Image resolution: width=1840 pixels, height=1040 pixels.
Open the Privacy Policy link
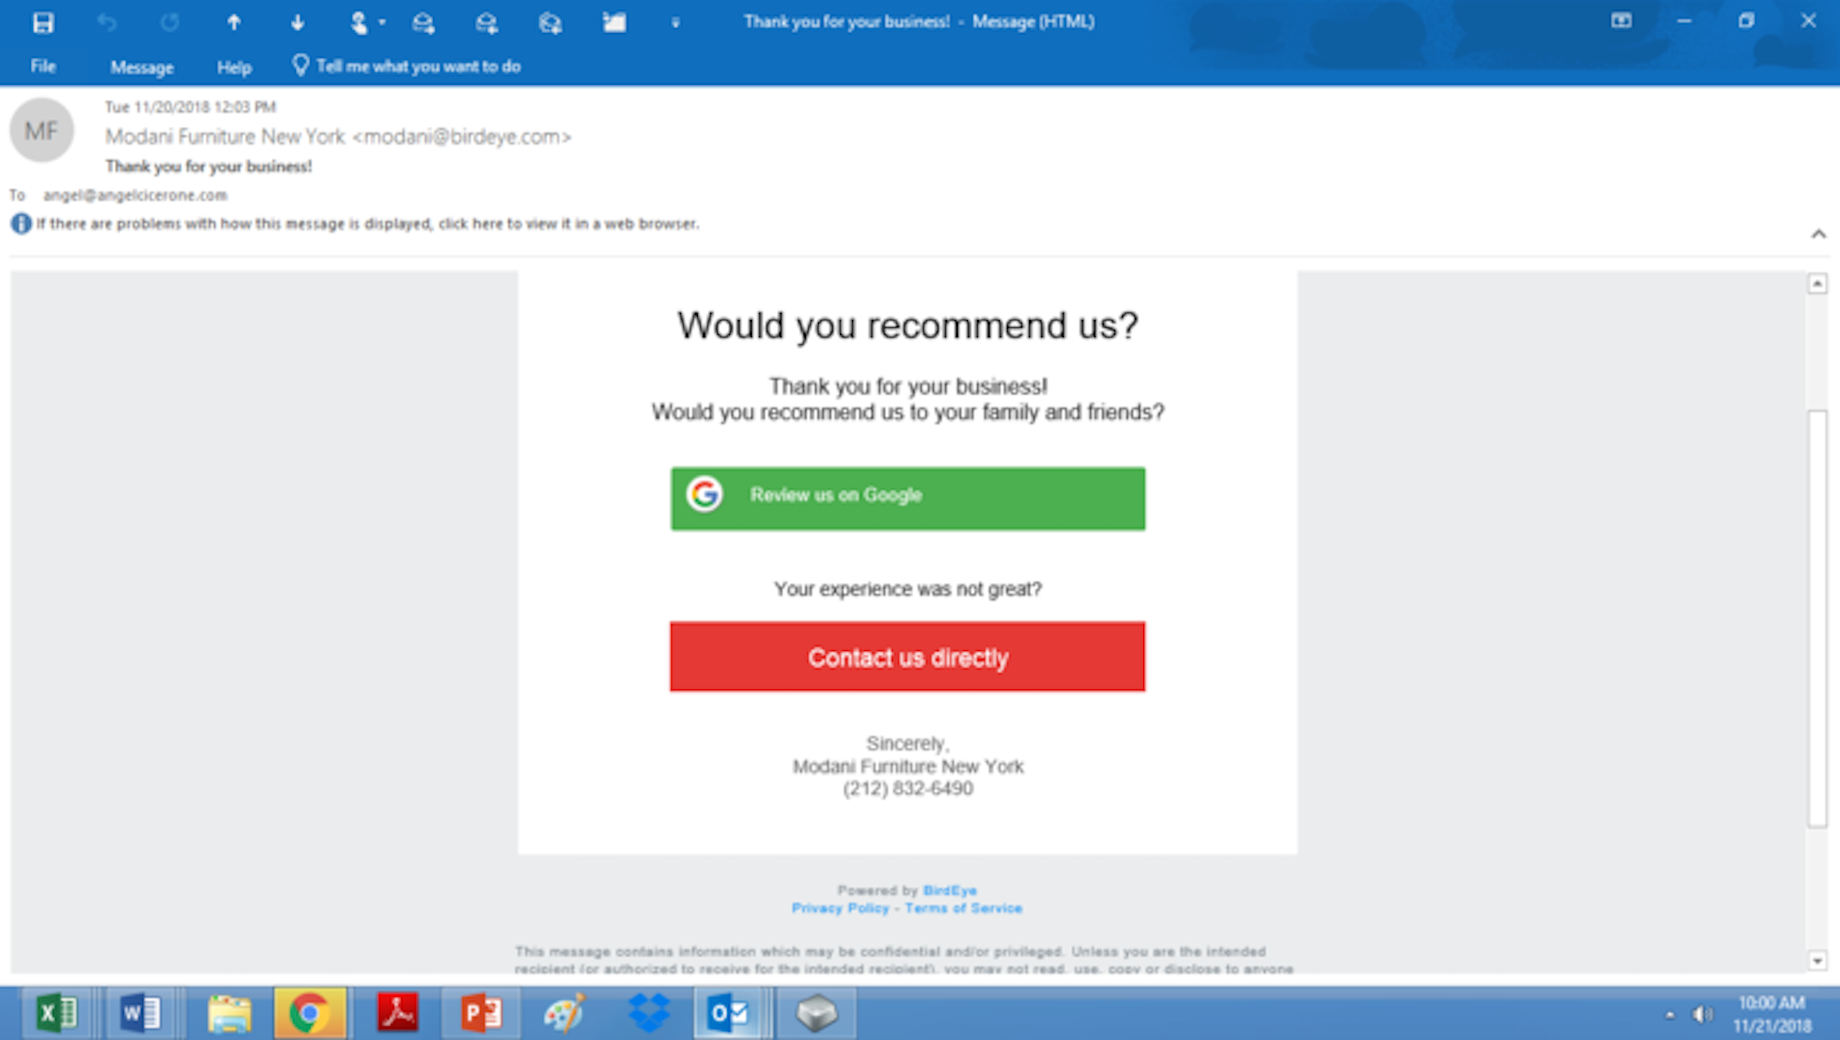click(840, 908)
